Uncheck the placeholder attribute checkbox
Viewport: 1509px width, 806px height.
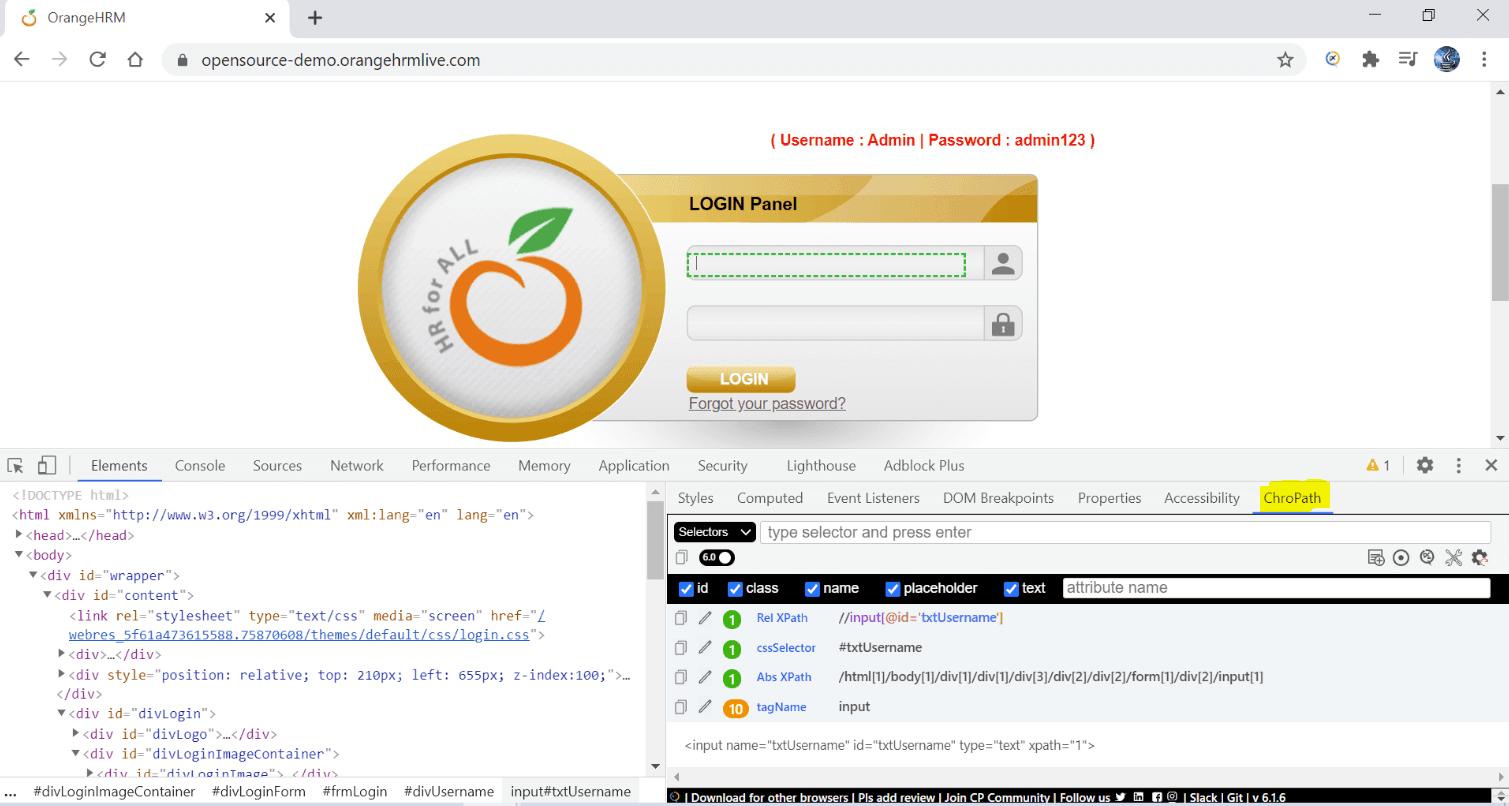(x=892, y=588)
